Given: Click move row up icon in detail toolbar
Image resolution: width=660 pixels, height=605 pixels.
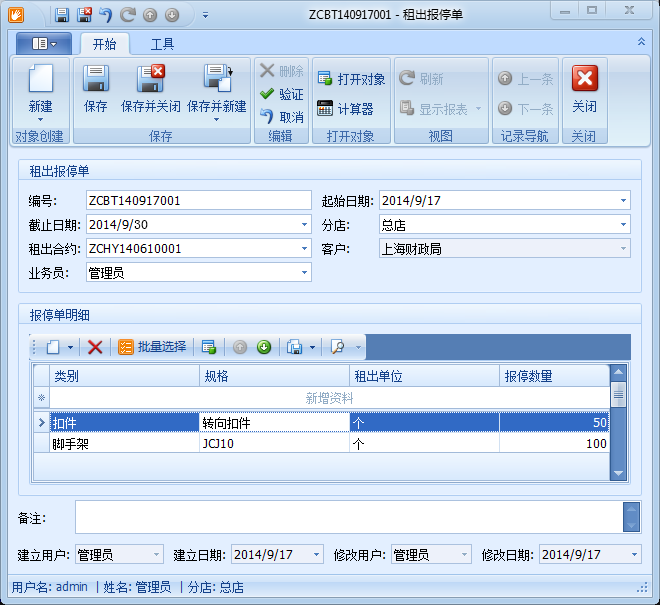Looking at the screenshot, I should click(240, 347).
